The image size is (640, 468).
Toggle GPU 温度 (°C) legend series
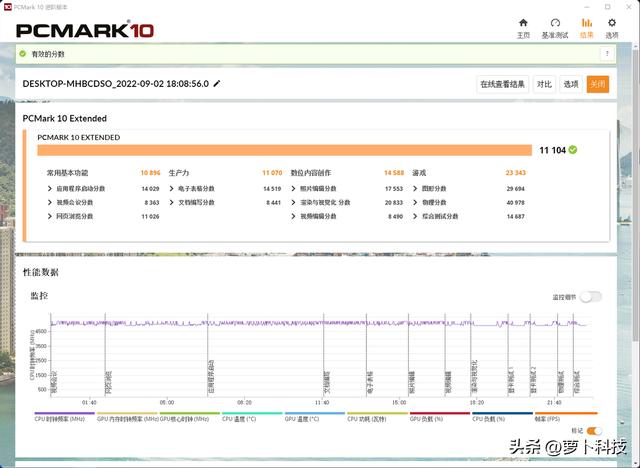tap(314, 417)
